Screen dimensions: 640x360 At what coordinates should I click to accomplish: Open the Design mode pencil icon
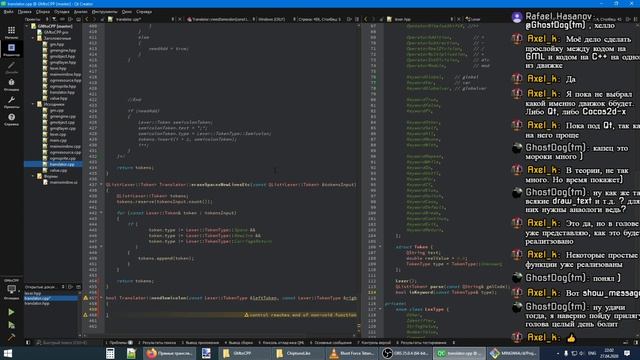11,65
